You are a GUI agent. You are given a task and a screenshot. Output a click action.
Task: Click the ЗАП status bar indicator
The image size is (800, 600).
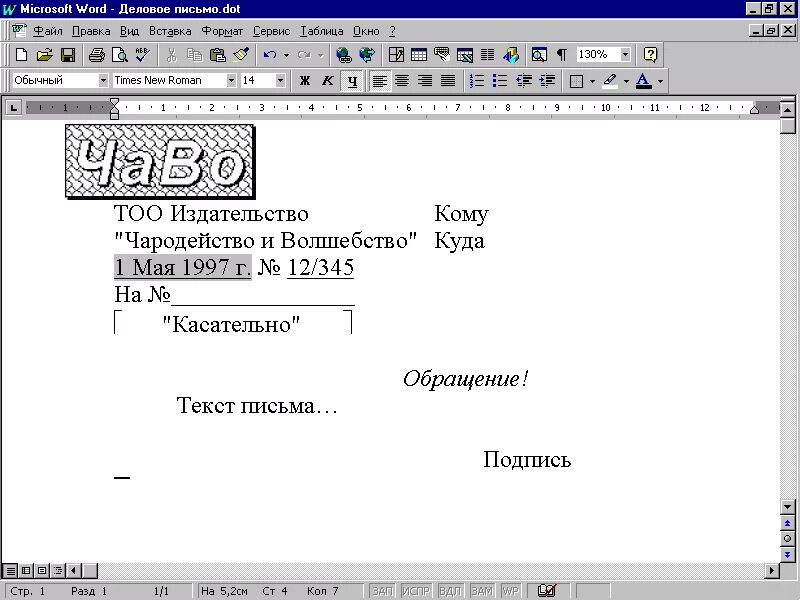pyautogui.click(x=383, y=591)
